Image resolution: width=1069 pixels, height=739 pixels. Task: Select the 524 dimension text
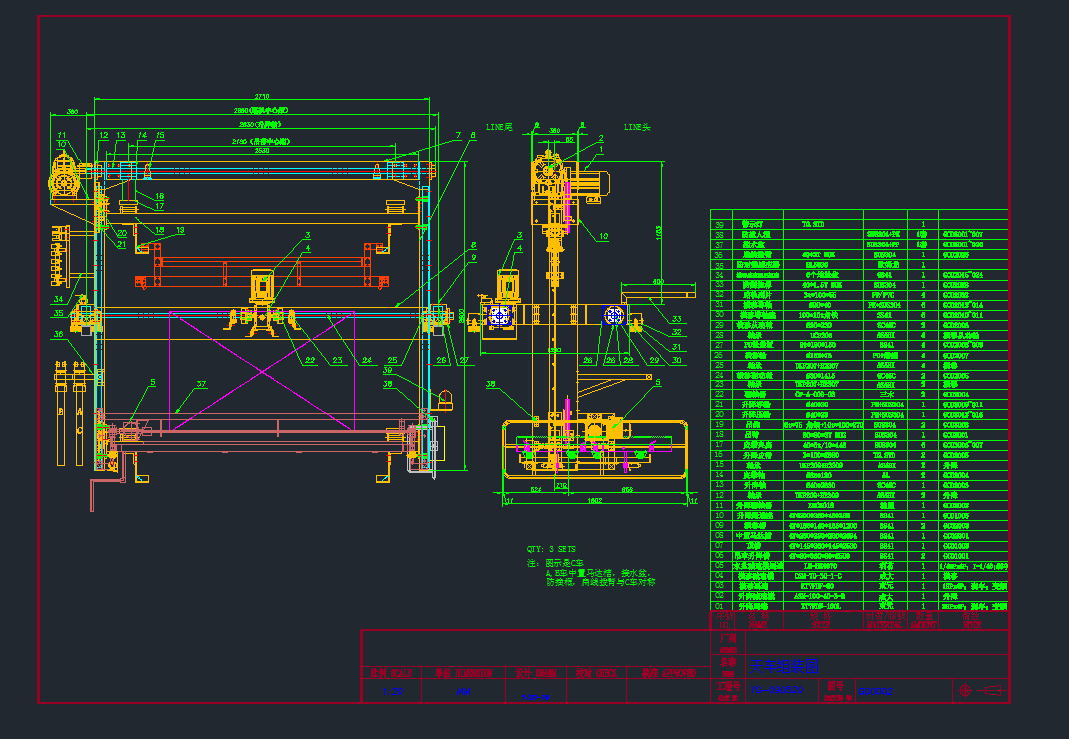(536, 489)
